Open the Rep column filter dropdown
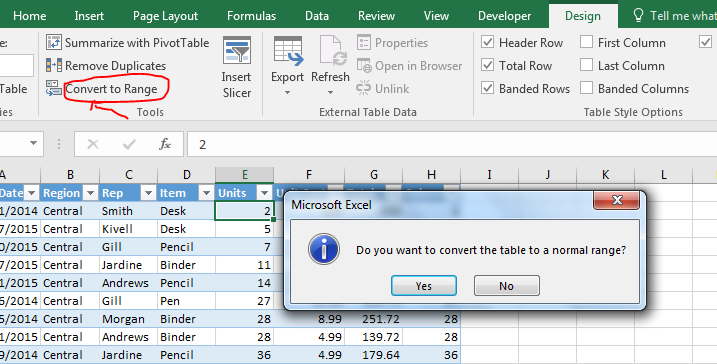The width and height of the screenshot is (717, 364). tap(148, 193)
